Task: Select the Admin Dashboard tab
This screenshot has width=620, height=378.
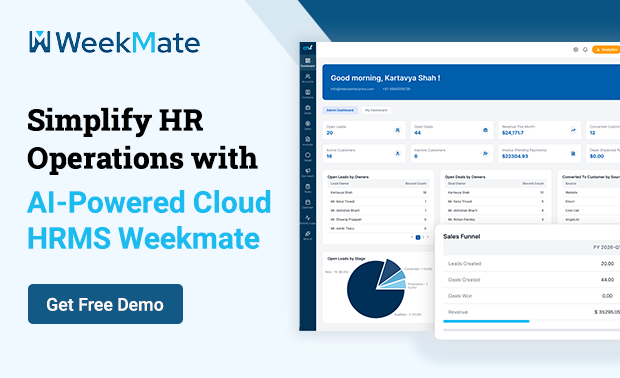Action: 340,110
